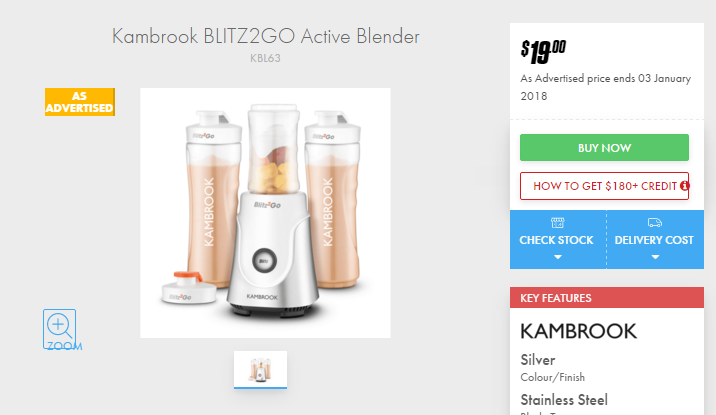Click the Stainless Steel feature text

tap(564, 400)
